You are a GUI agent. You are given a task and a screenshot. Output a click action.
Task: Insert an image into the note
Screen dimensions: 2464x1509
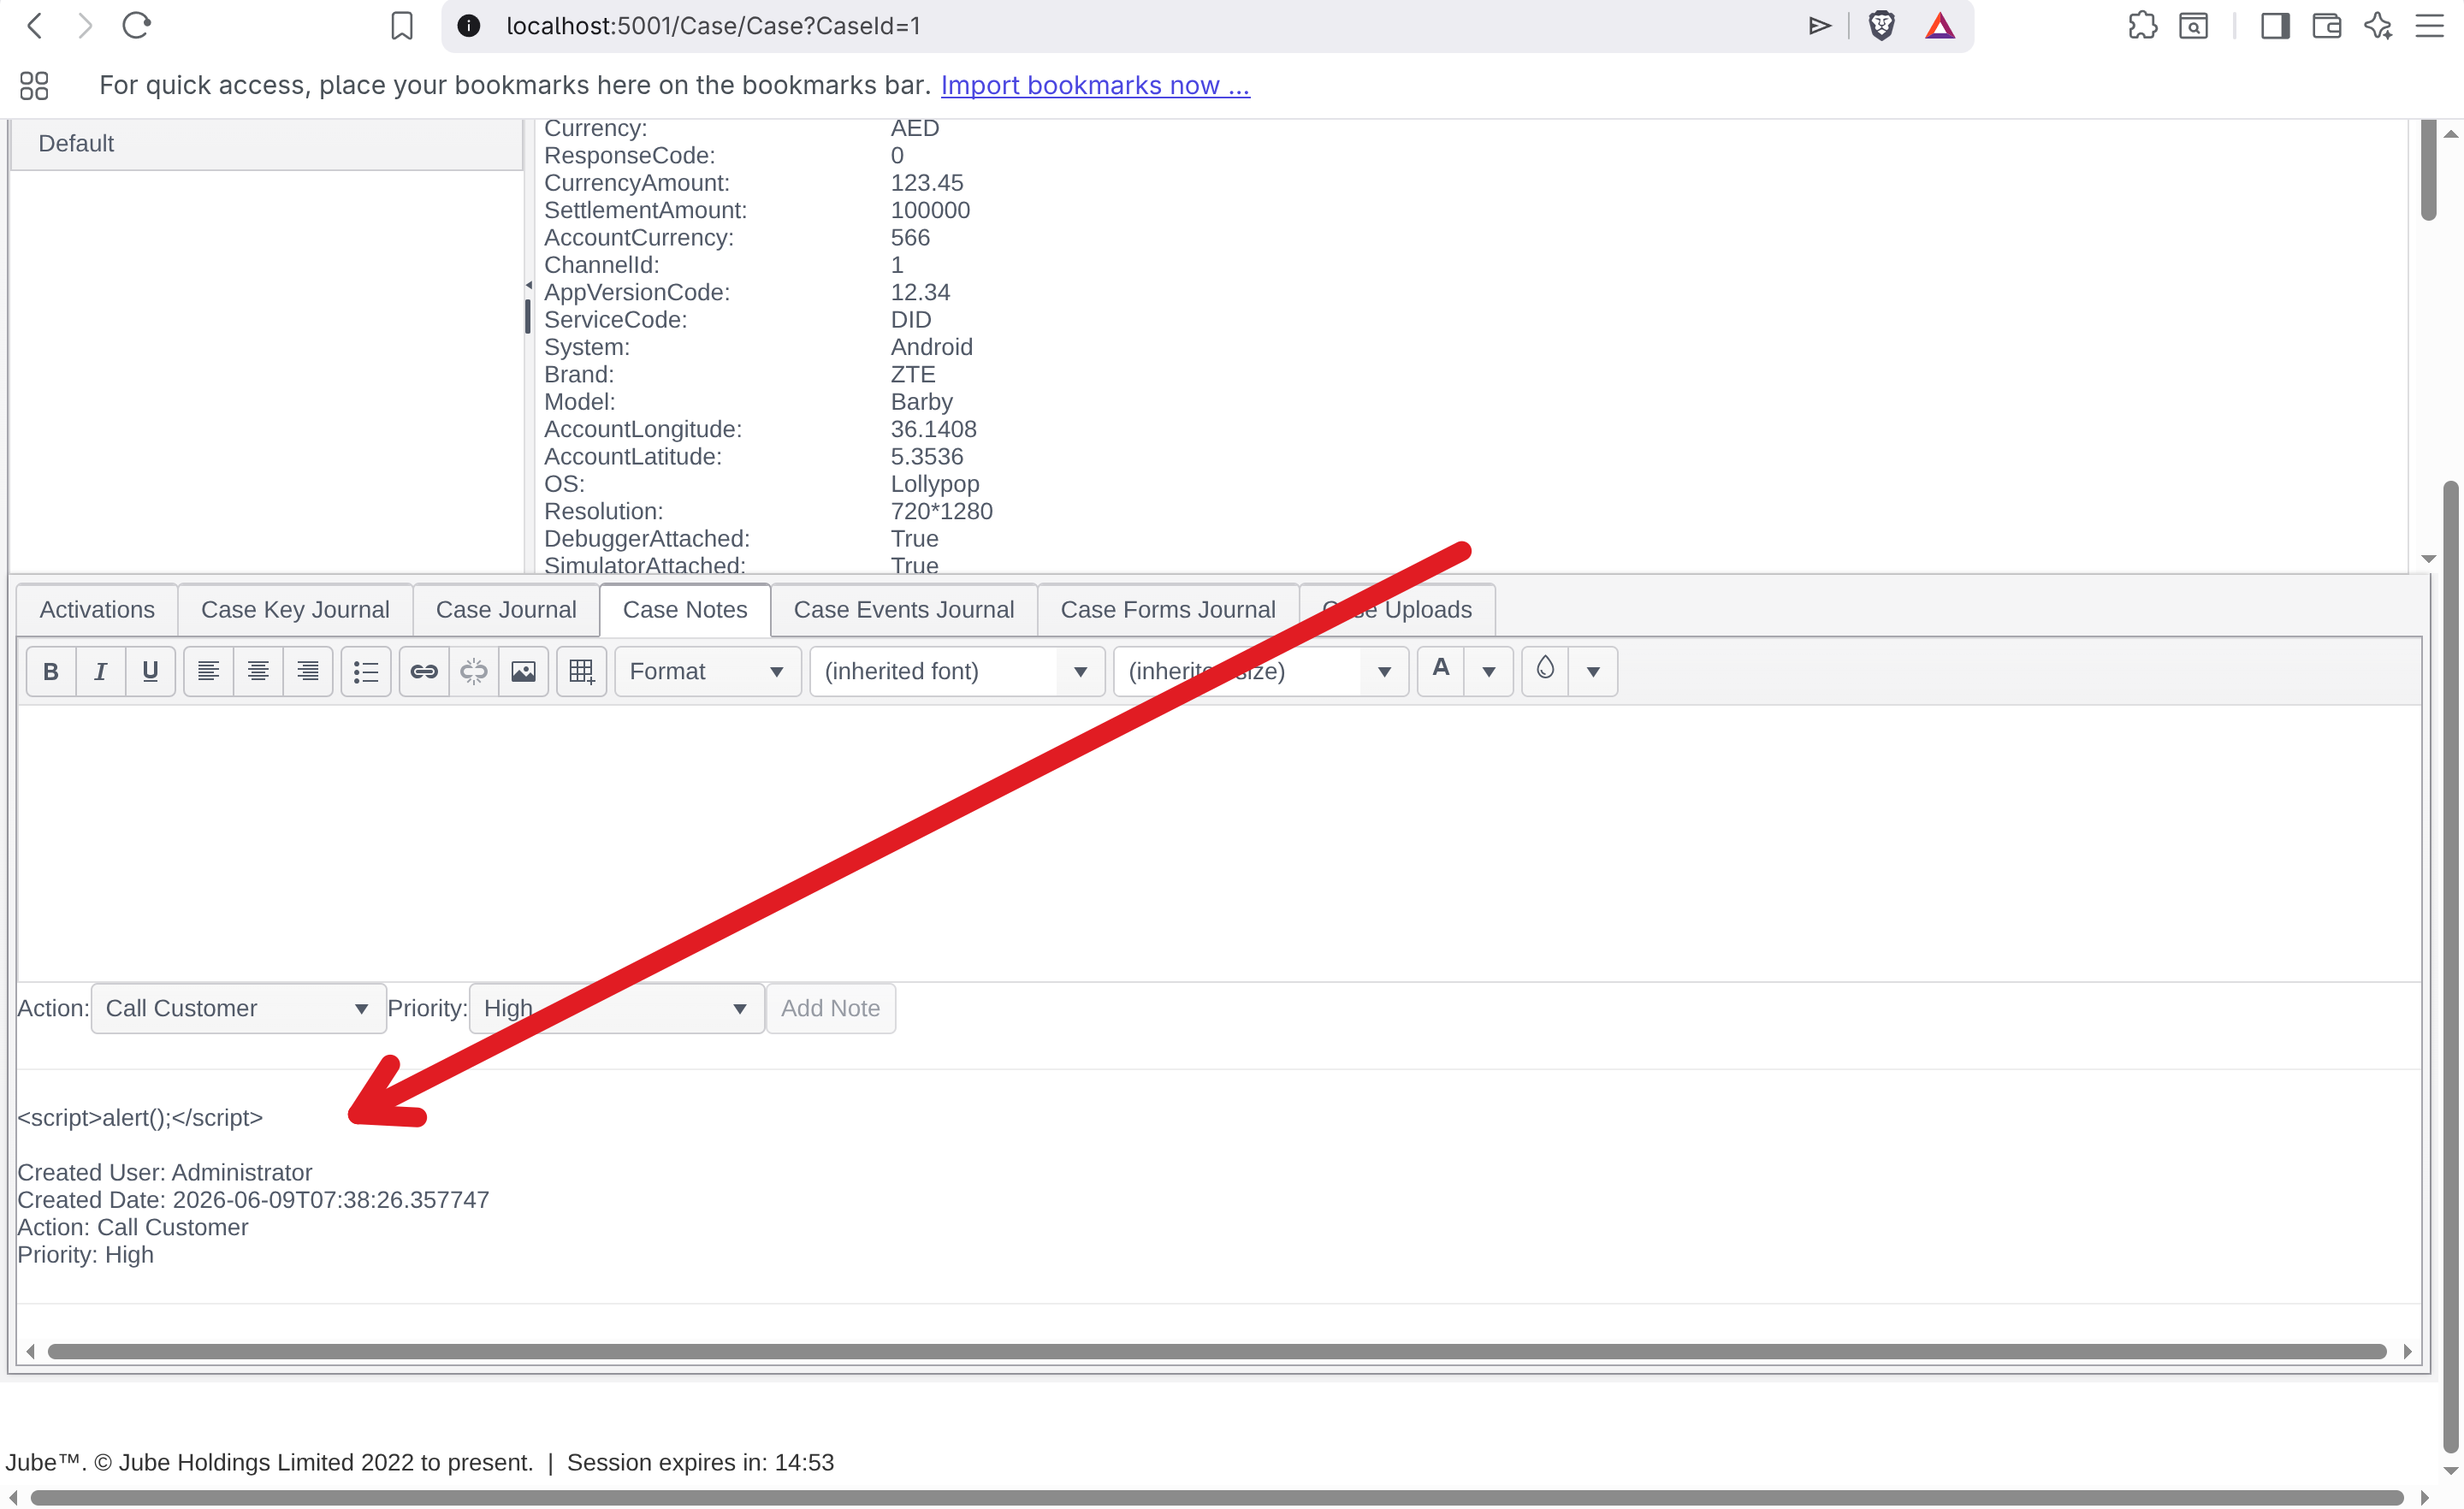click(x=523, y=671)
